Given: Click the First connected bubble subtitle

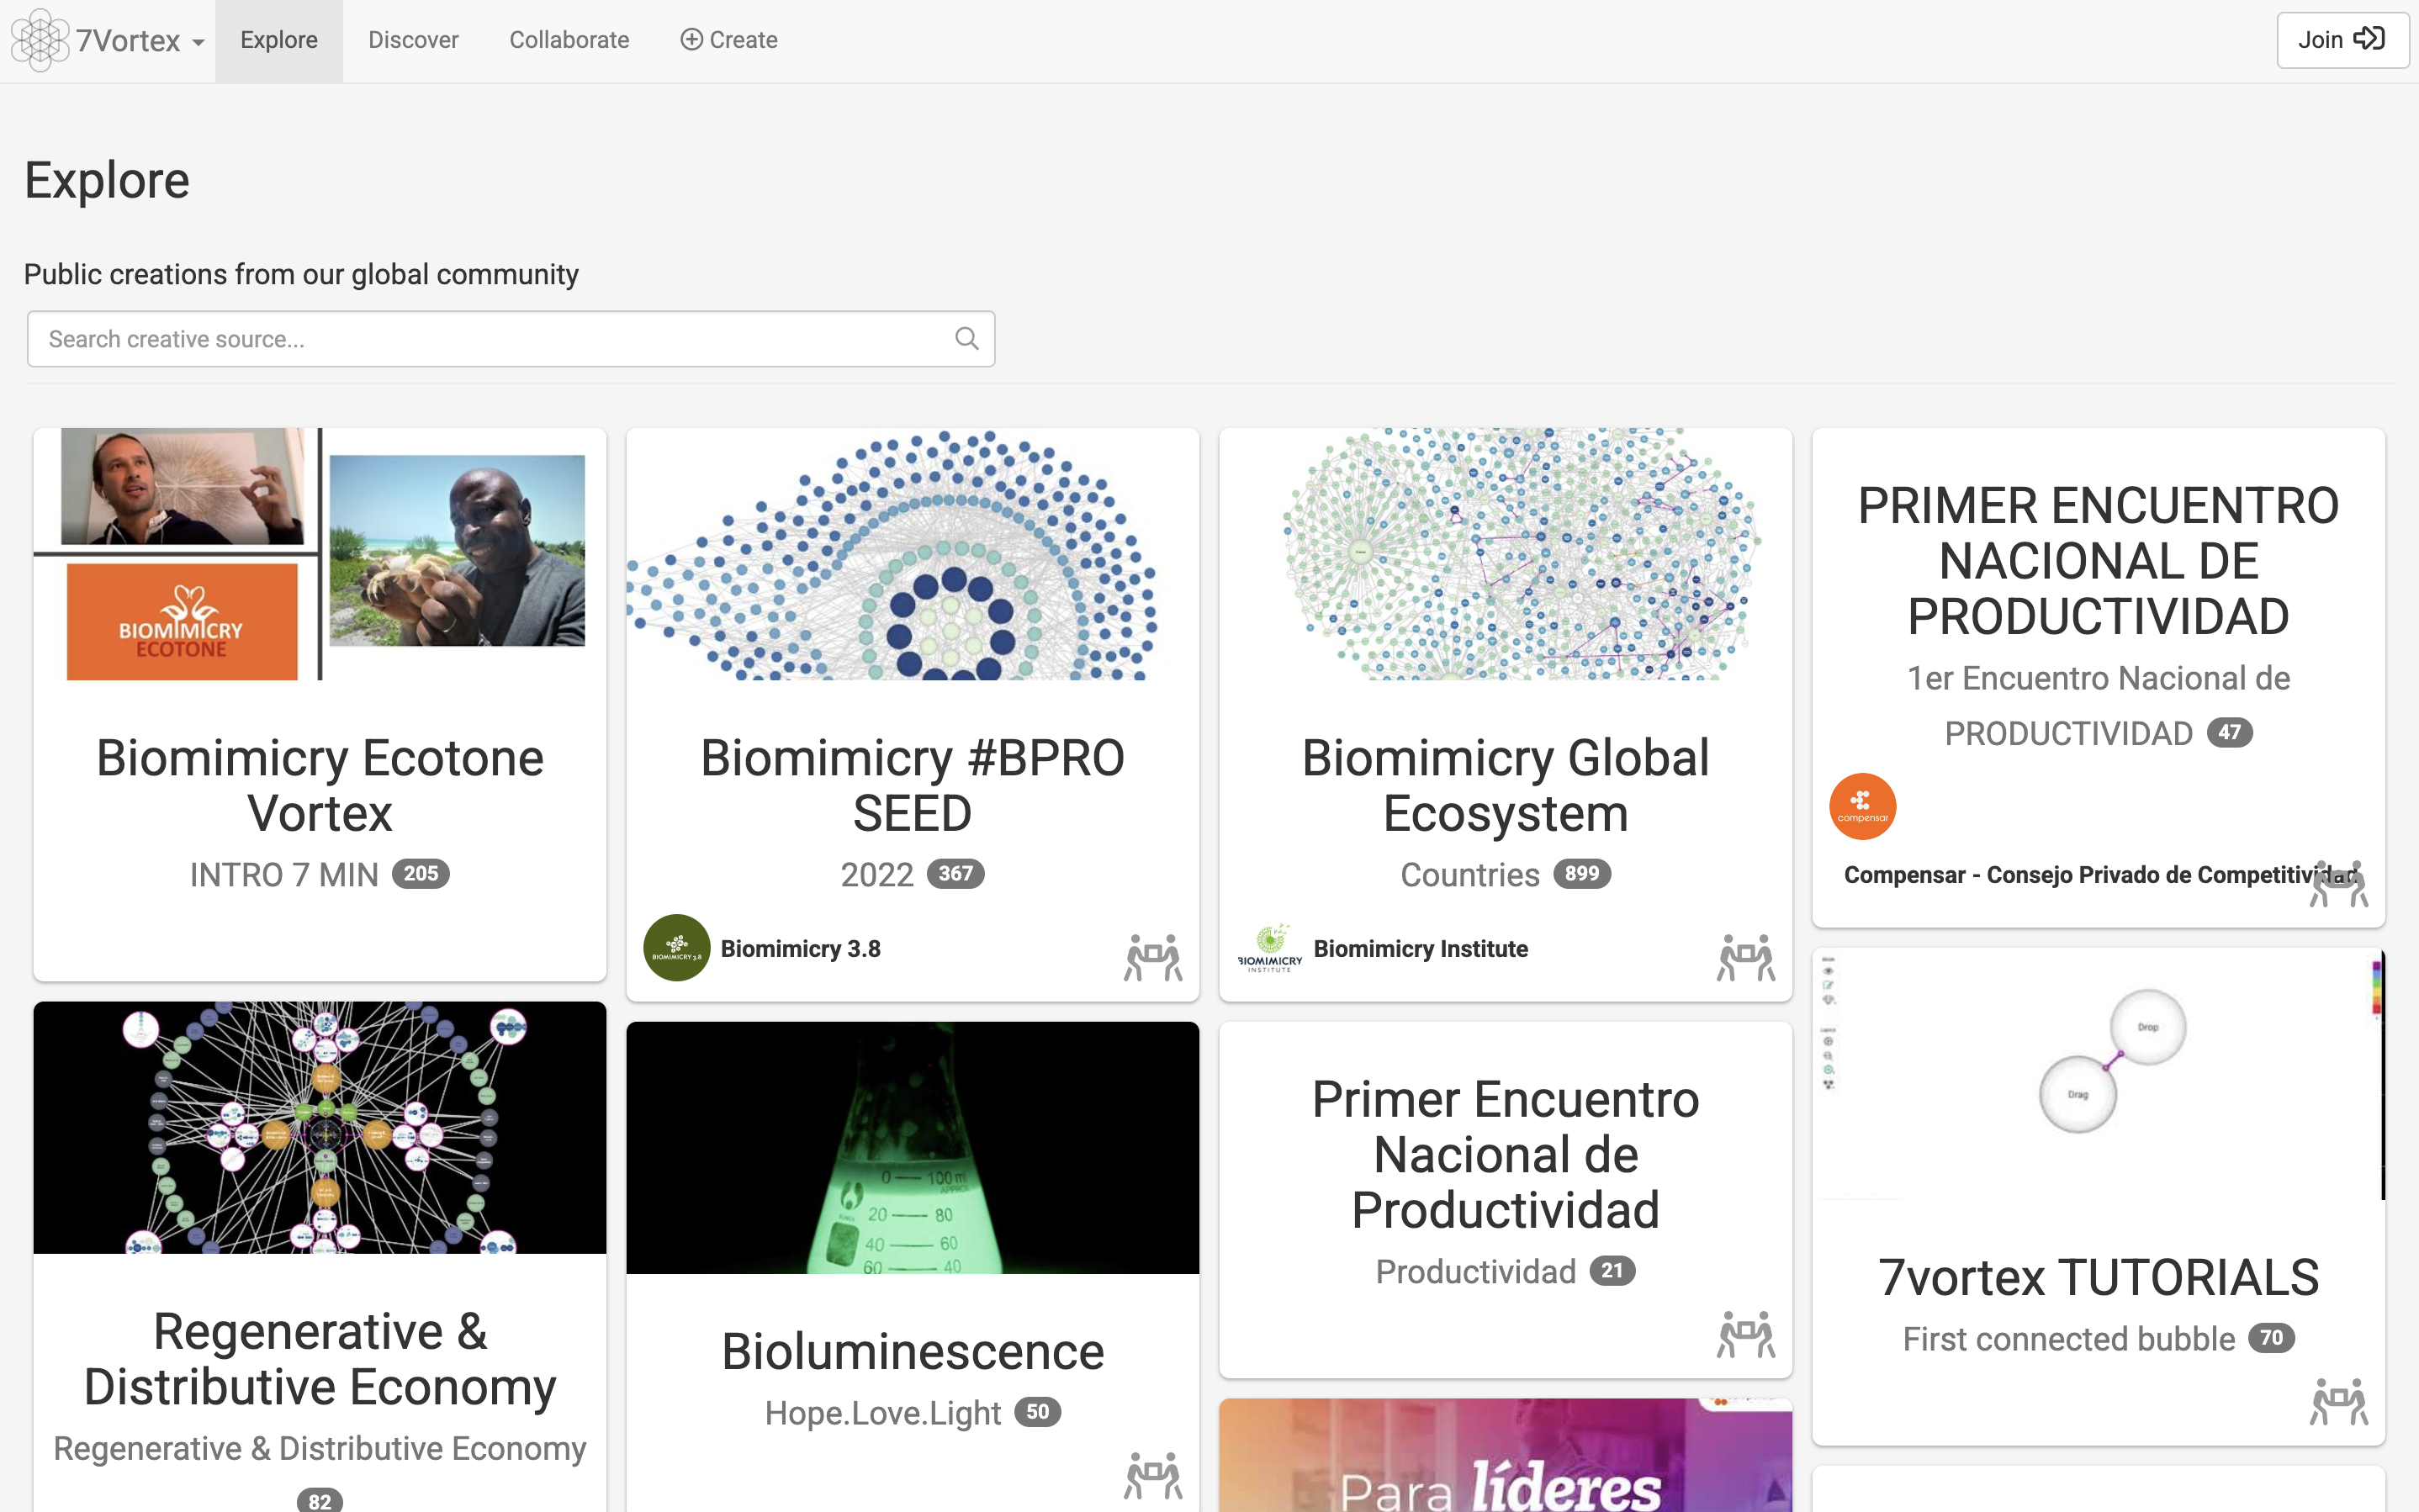Looking at the screenshot, I should (2069, 1339).
